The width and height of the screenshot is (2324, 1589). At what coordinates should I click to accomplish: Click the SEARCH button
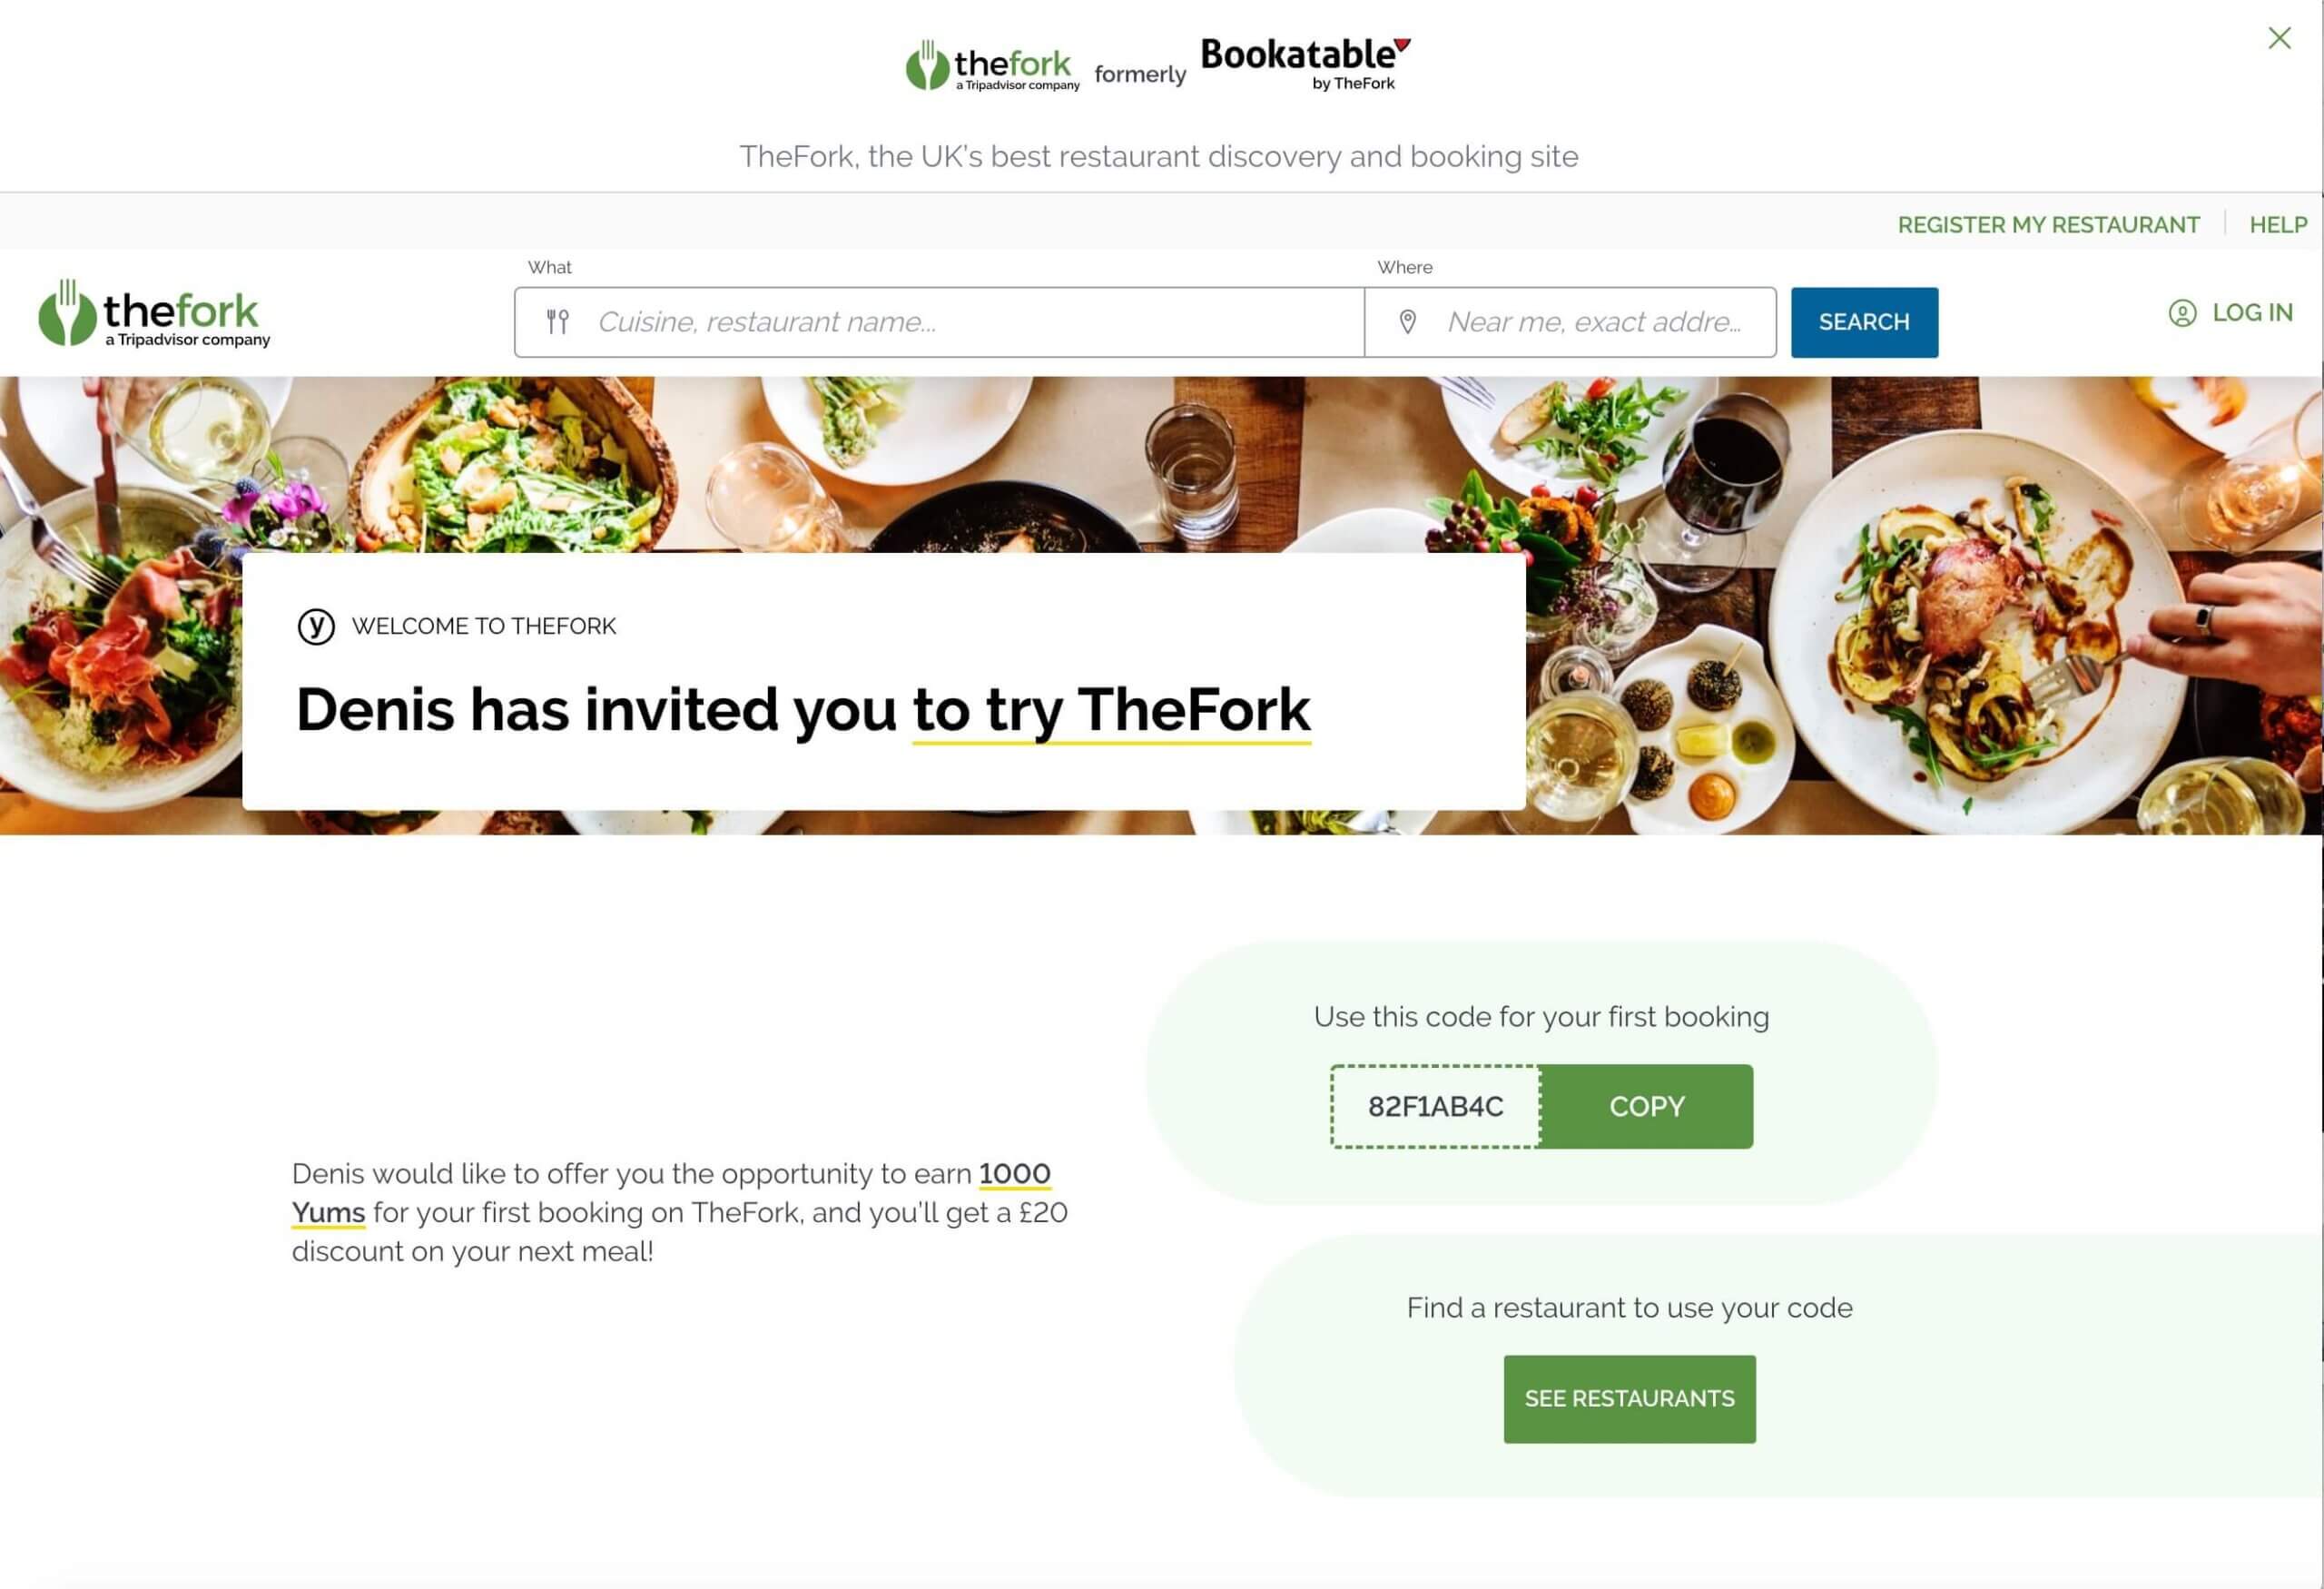click(1865, 321)
